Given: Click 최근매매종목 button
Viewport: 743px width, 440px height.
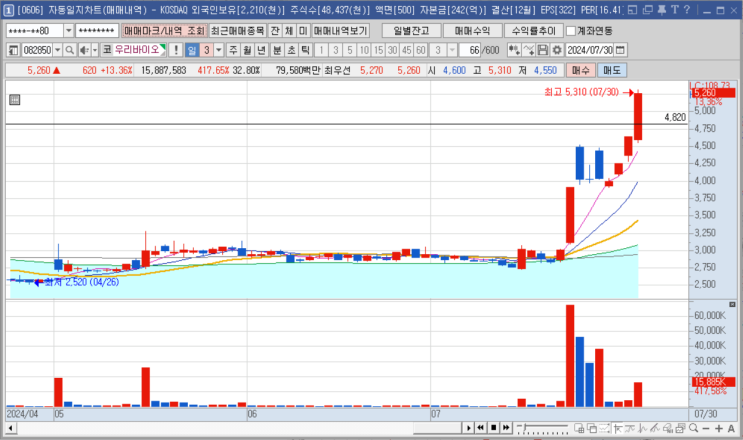Looking at the screenshot, I should pyautogui.click(x=237, y=31).
